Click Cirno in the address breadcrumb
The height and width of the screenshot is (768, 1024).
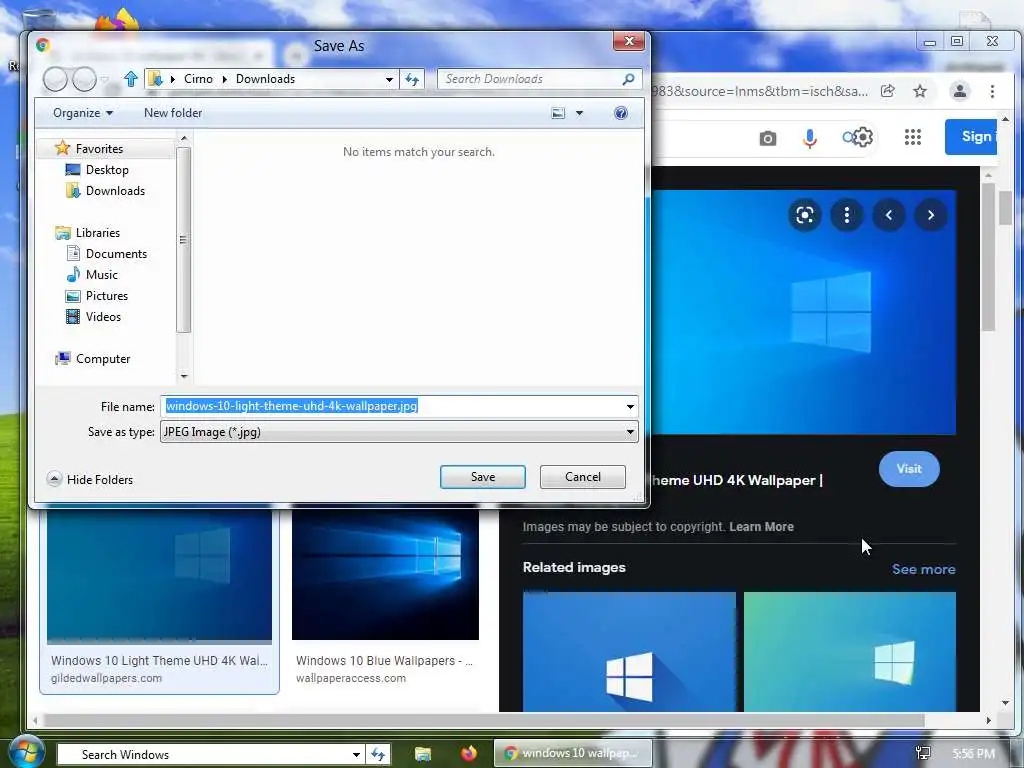[x=199, y=79]
